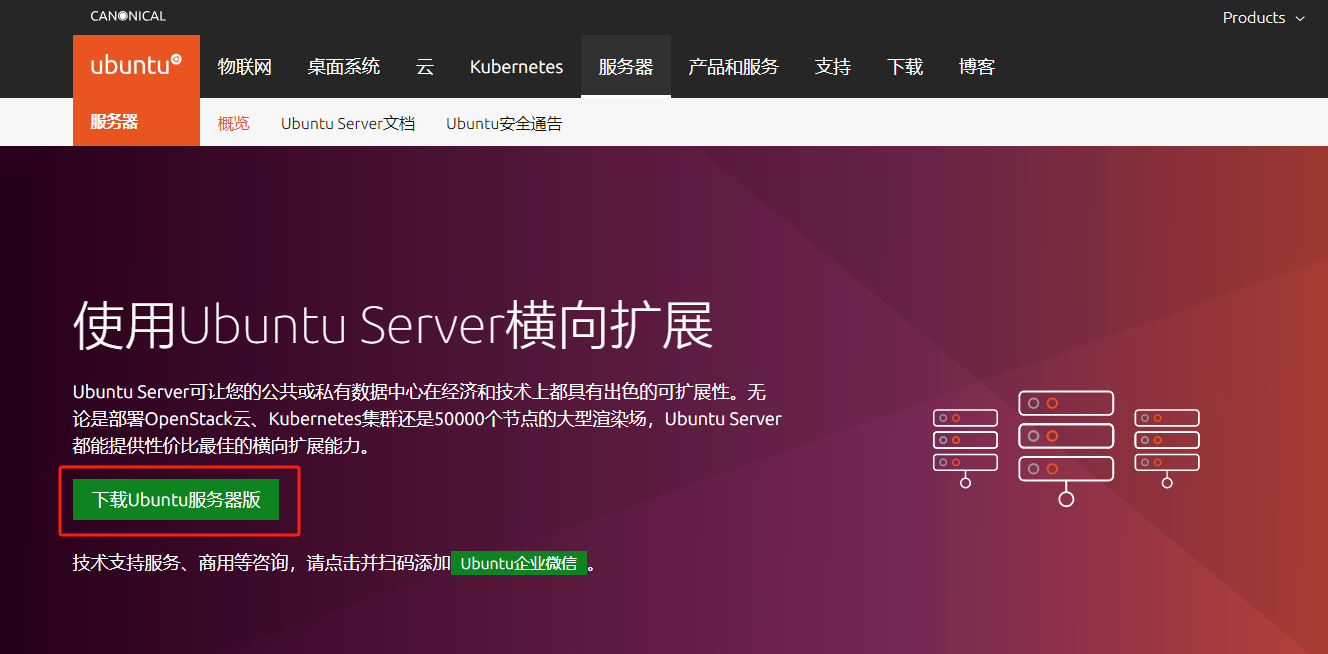Screen dimensions: 1328x654
Task: Click the orange Ubuntu logo
Action: pyautogui.click(x=136, y=66)
